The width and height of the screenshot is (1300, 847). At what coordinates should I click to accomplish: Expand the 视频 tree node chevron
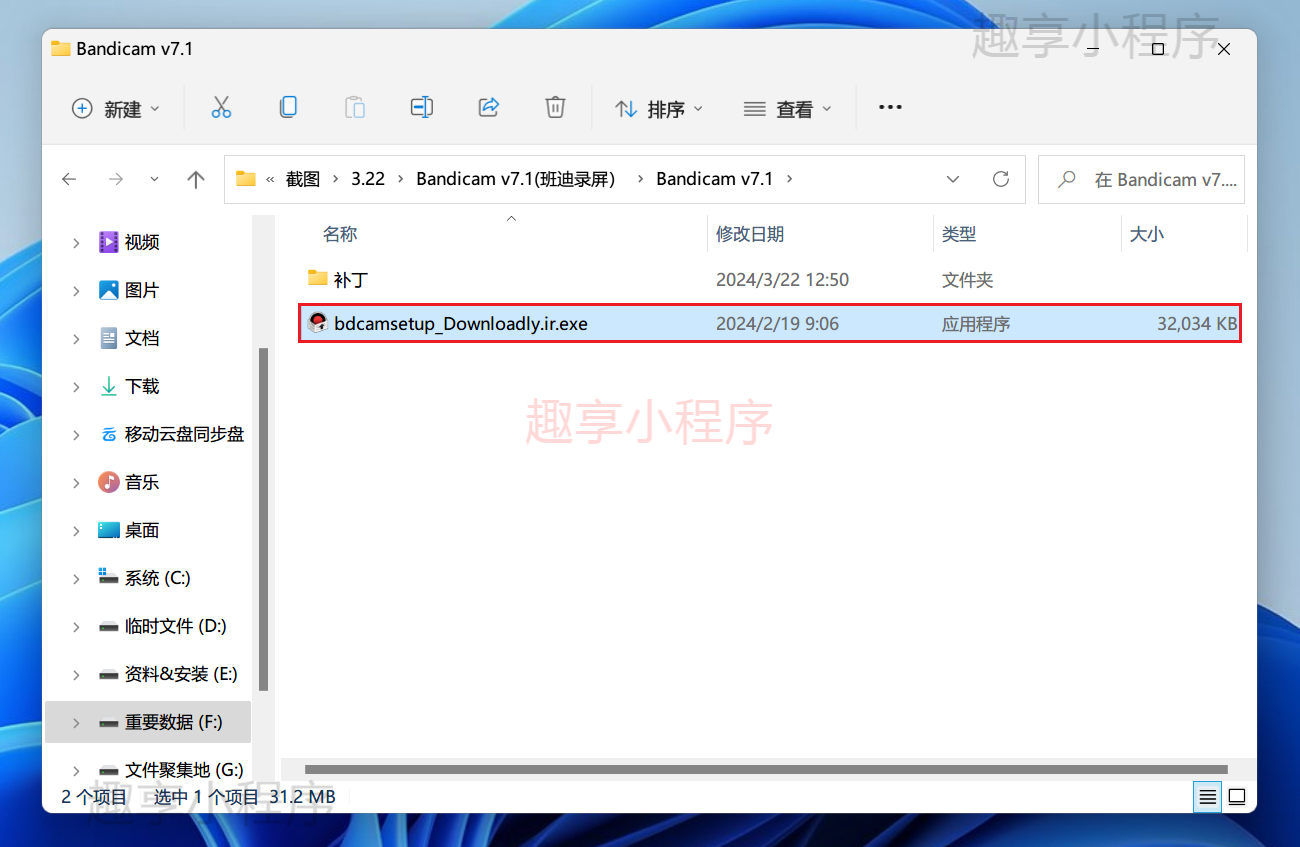(76, 243)
